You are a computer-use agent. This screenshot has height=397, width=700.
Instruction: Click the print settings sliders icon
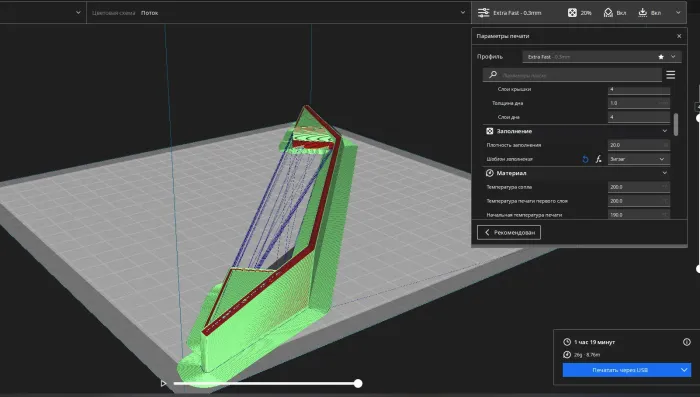point(483,13)
